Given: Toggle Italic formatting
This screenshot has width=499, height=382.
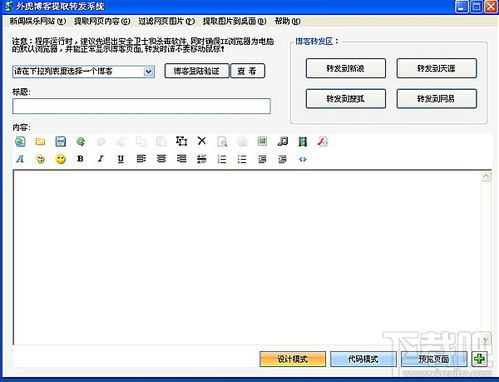Looking at the screenshot, I should (x=100, y=159).
